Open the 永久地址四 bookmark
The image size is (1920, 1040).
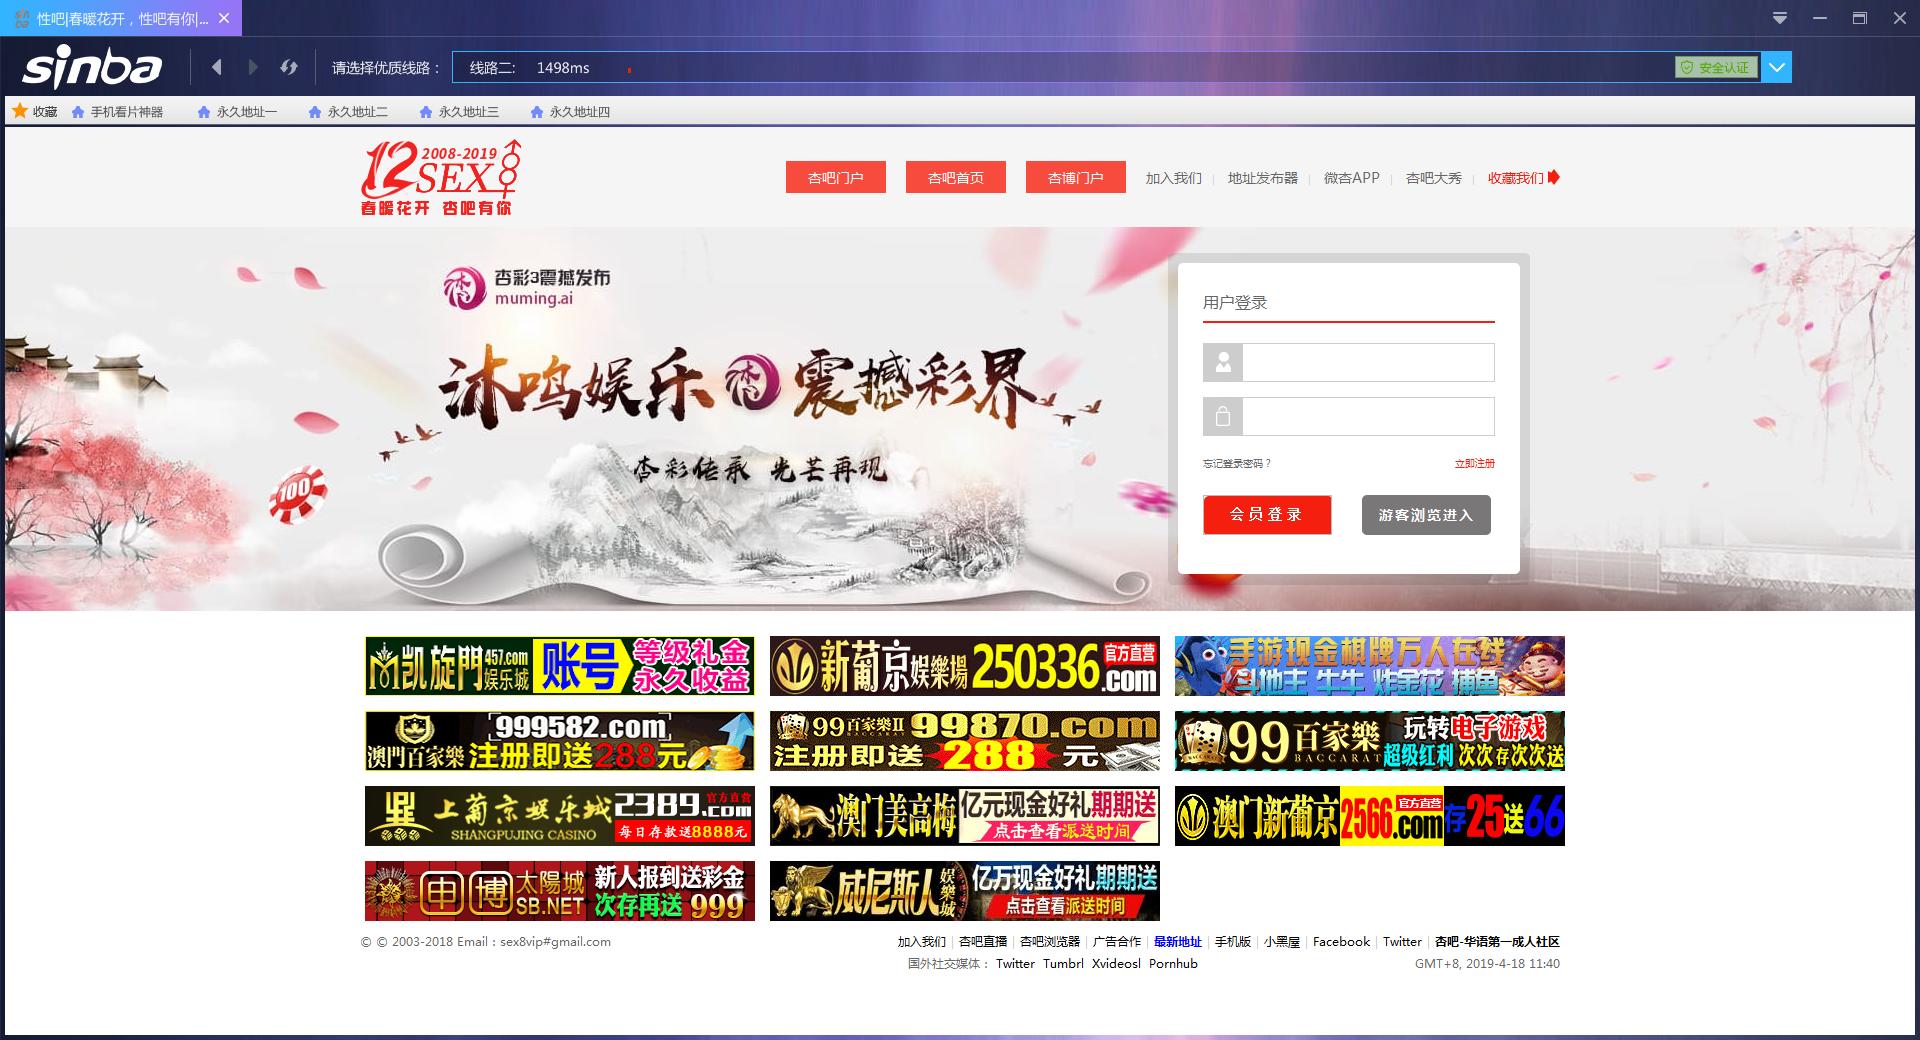571,111
